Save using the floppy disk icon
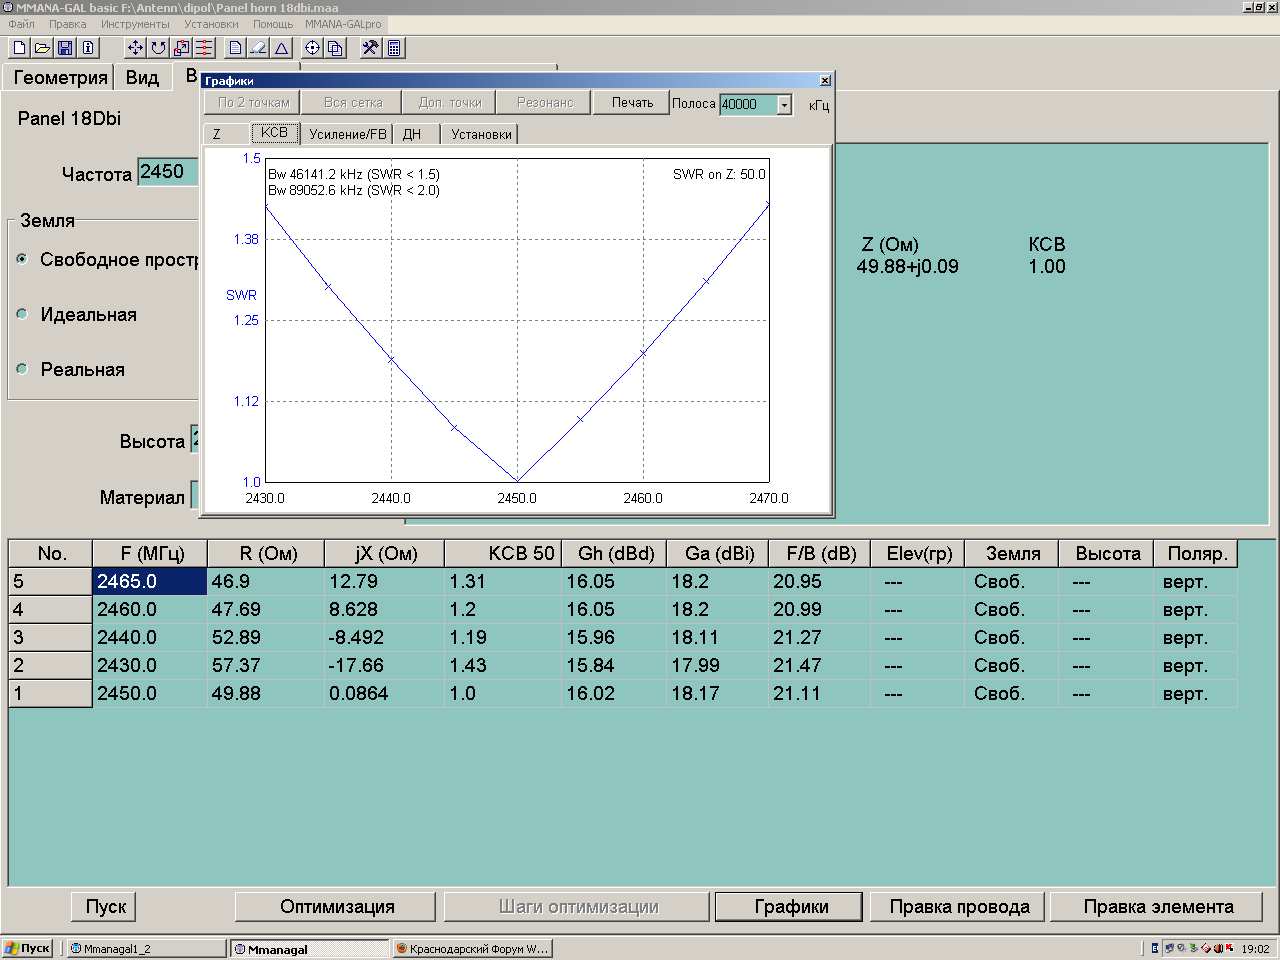The width and height of the screenshot is (1280, 960). coord(65,48)
